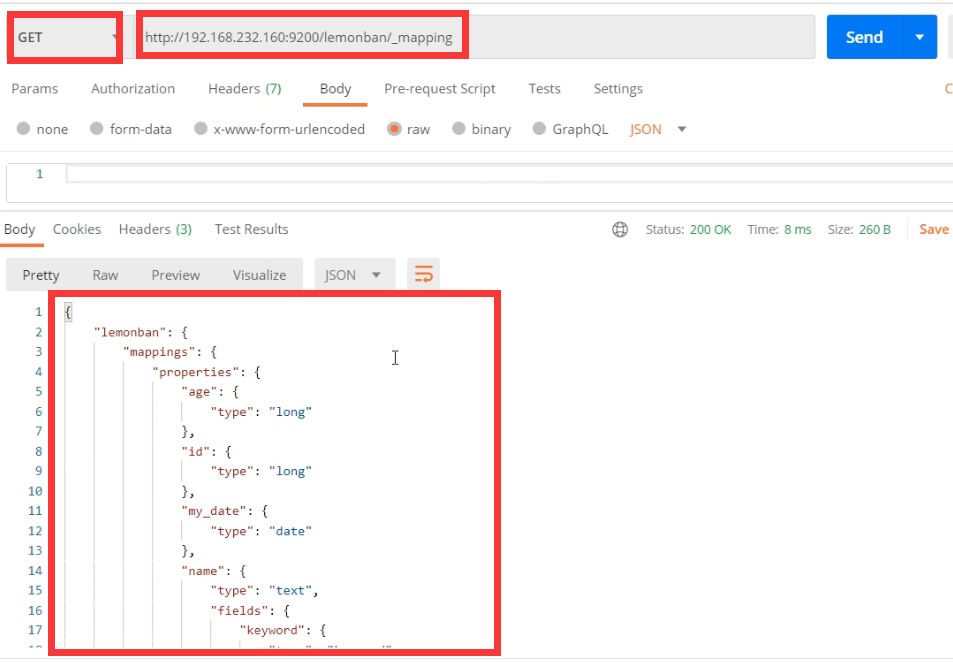
Task: Click the 260 B response size value
Action: click(875, 230)
